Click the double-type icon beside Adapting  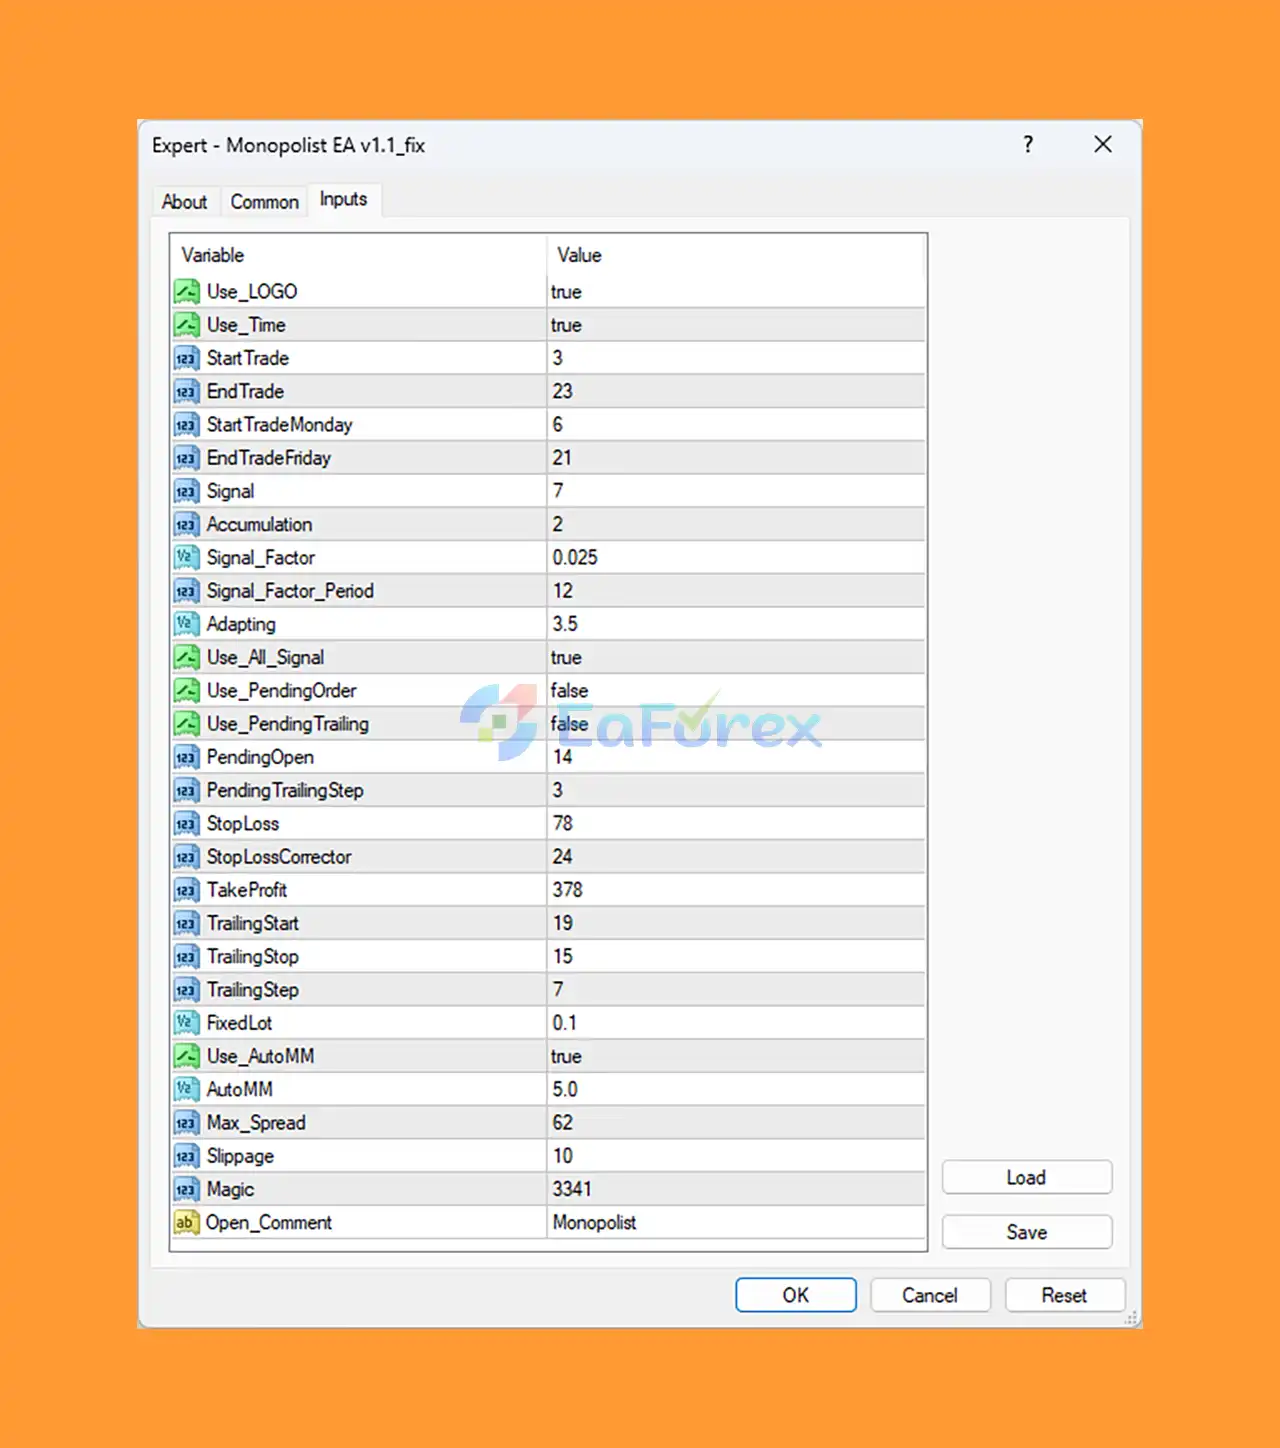point(187,624)
